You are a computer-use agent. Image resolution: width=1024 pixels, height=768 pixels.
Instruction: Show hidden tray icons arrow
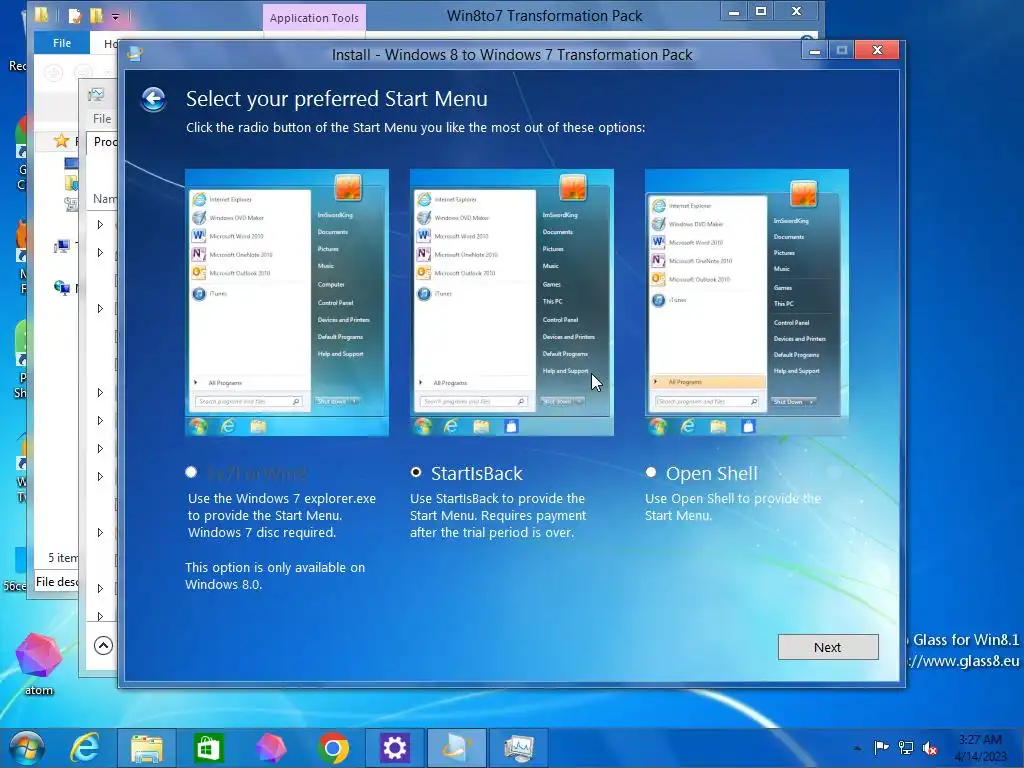(x=857, y=748)
